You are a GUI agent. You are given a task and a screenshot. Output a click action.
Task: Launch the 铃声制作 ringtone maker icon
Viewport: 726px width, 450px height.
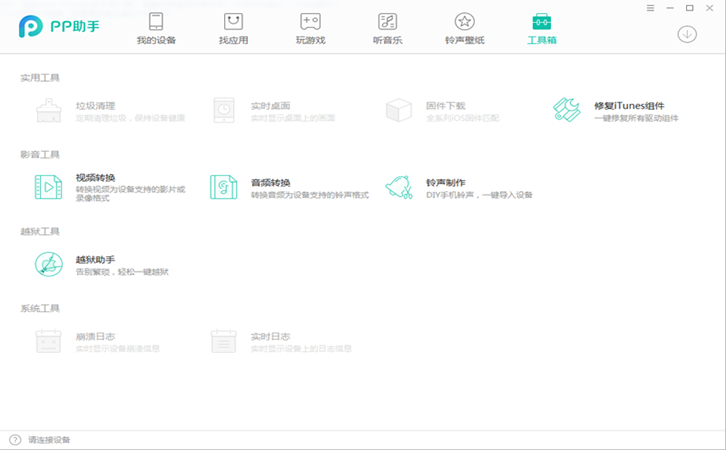point(400,187)
